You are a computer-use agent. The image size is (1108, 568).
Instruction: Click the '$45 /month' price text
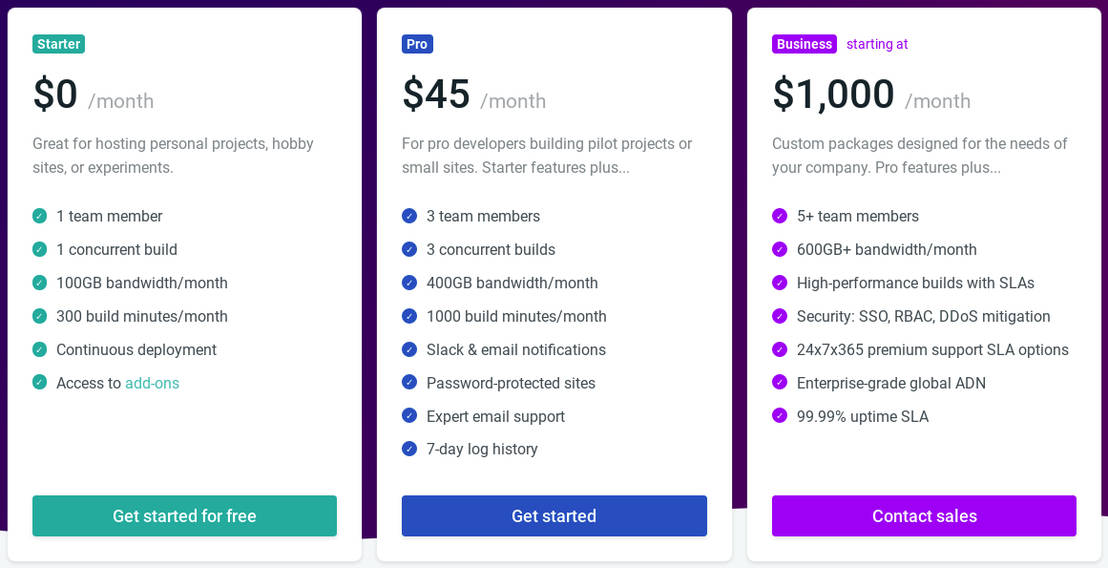473,95
